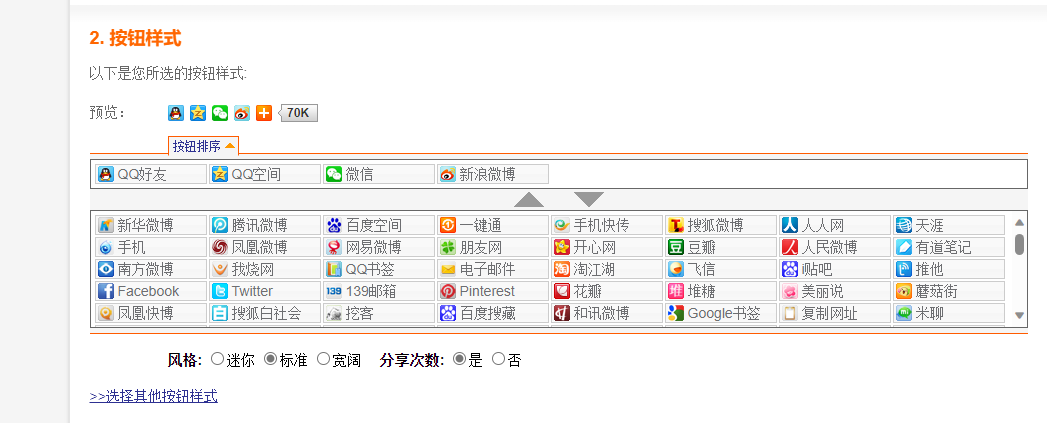This screenshot has width=1047, height=423.
Task: Choose Google书签 from the list
Action: [x=721, y=313]
